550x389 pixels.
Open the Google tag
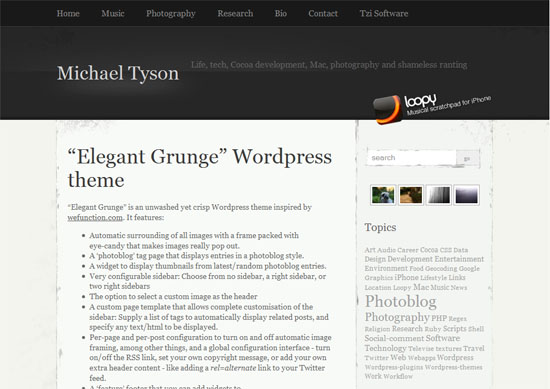pyautogui.click(x=469, y=269)
